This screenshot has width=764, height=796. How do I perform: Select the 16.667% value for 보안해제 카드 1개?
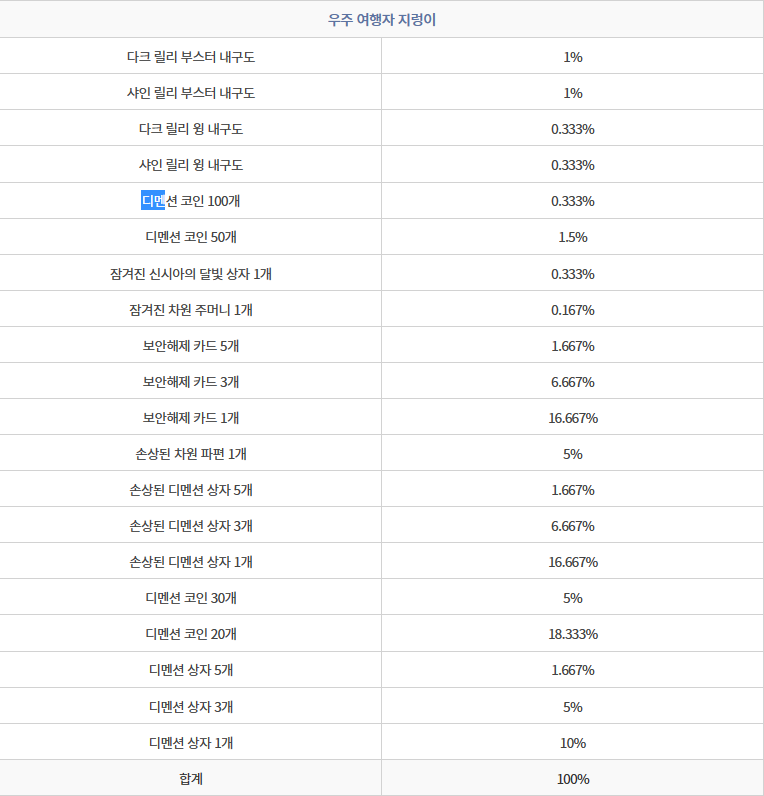click(x=573, y=418)
